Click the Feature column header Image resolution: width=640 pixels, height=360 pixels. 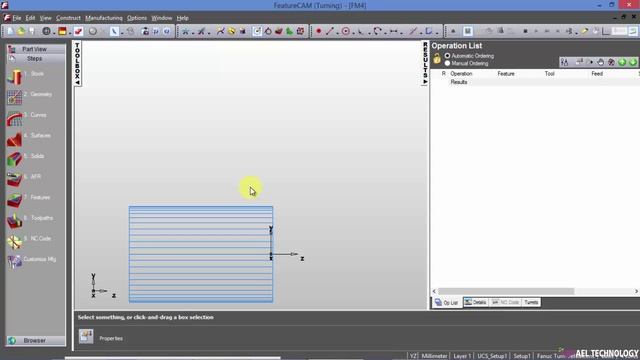click(506, 73)
